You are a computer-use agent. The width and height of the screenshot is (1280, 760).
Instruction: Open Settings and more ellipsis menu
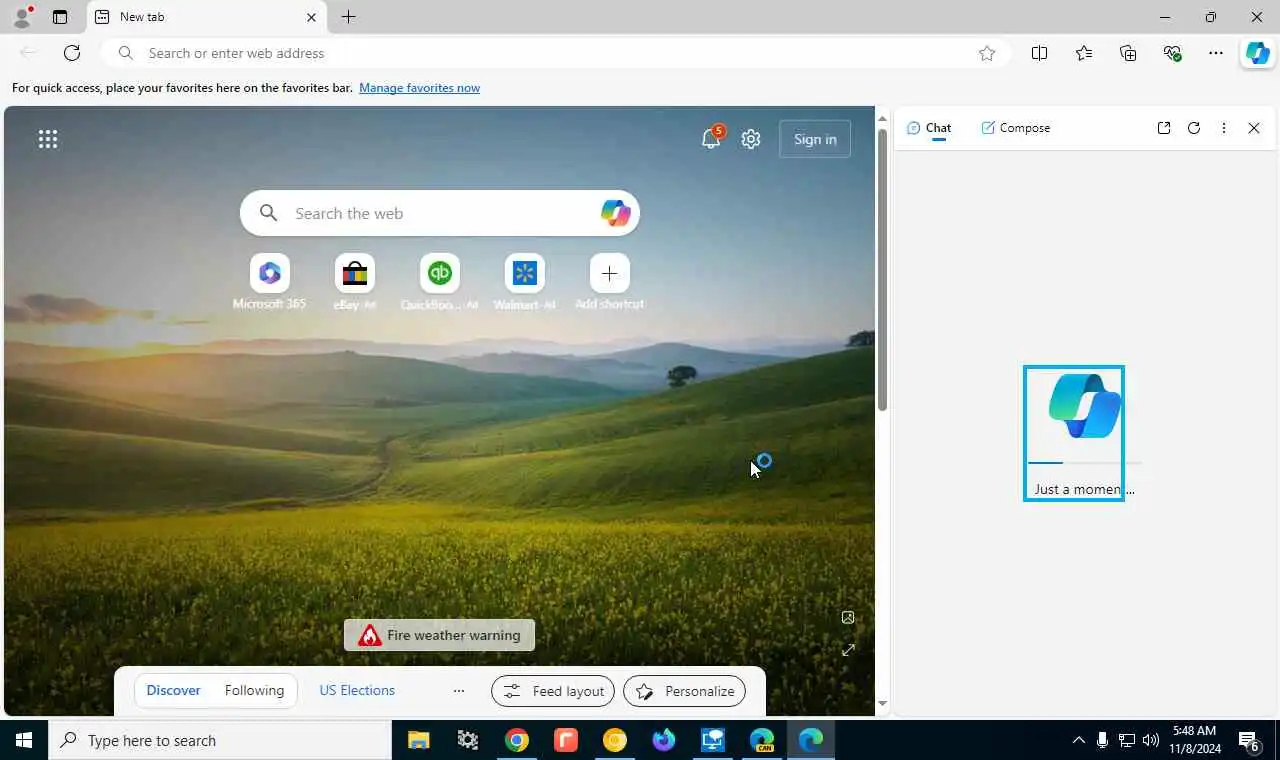coord(1216,53)
